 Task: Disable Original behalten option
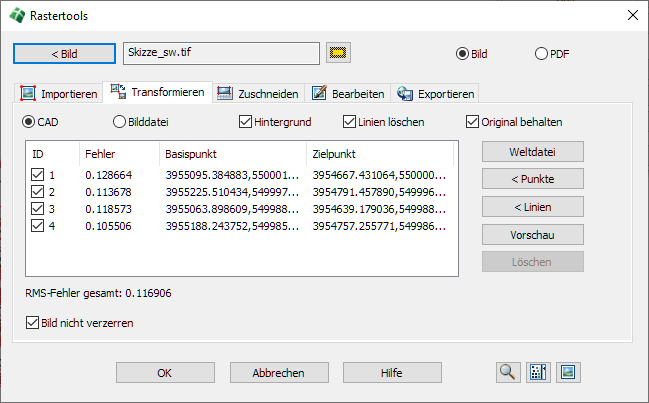(473, 122)
